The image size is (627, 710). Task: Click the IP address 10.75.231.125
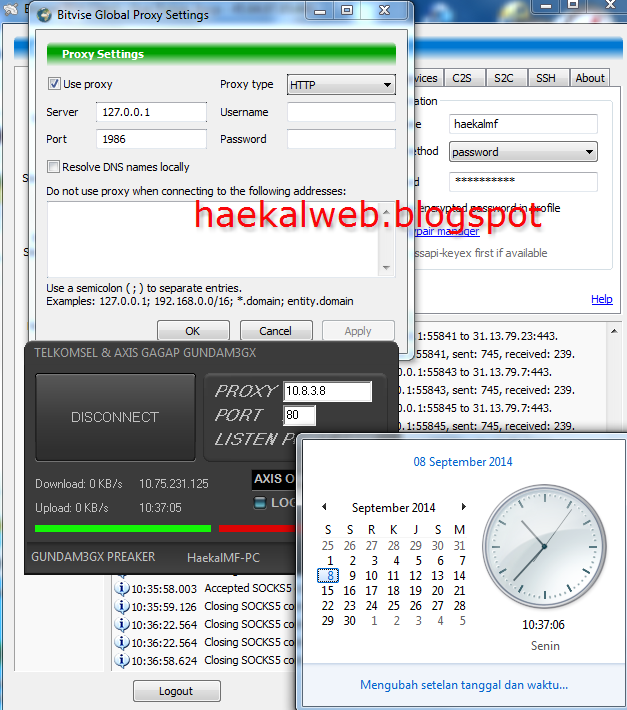[x=174, y=484]
